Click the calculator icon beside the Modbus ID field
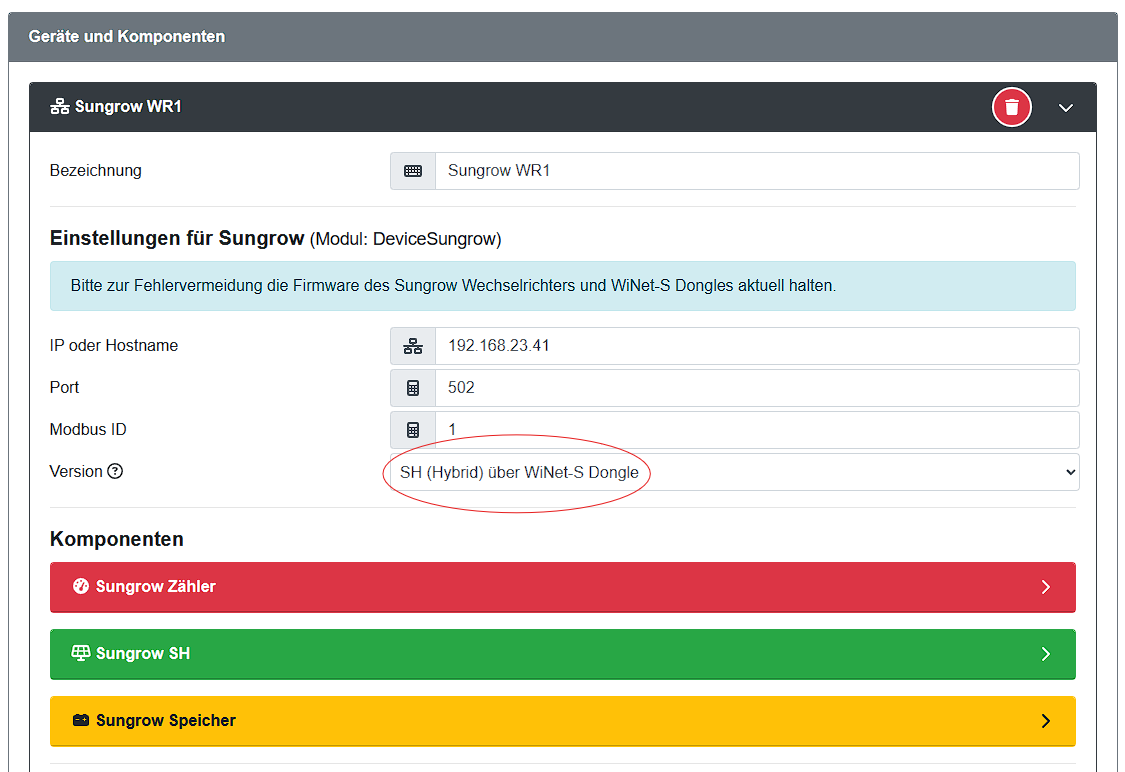This screenshot has width=1125, height=772. click(413, 430)
